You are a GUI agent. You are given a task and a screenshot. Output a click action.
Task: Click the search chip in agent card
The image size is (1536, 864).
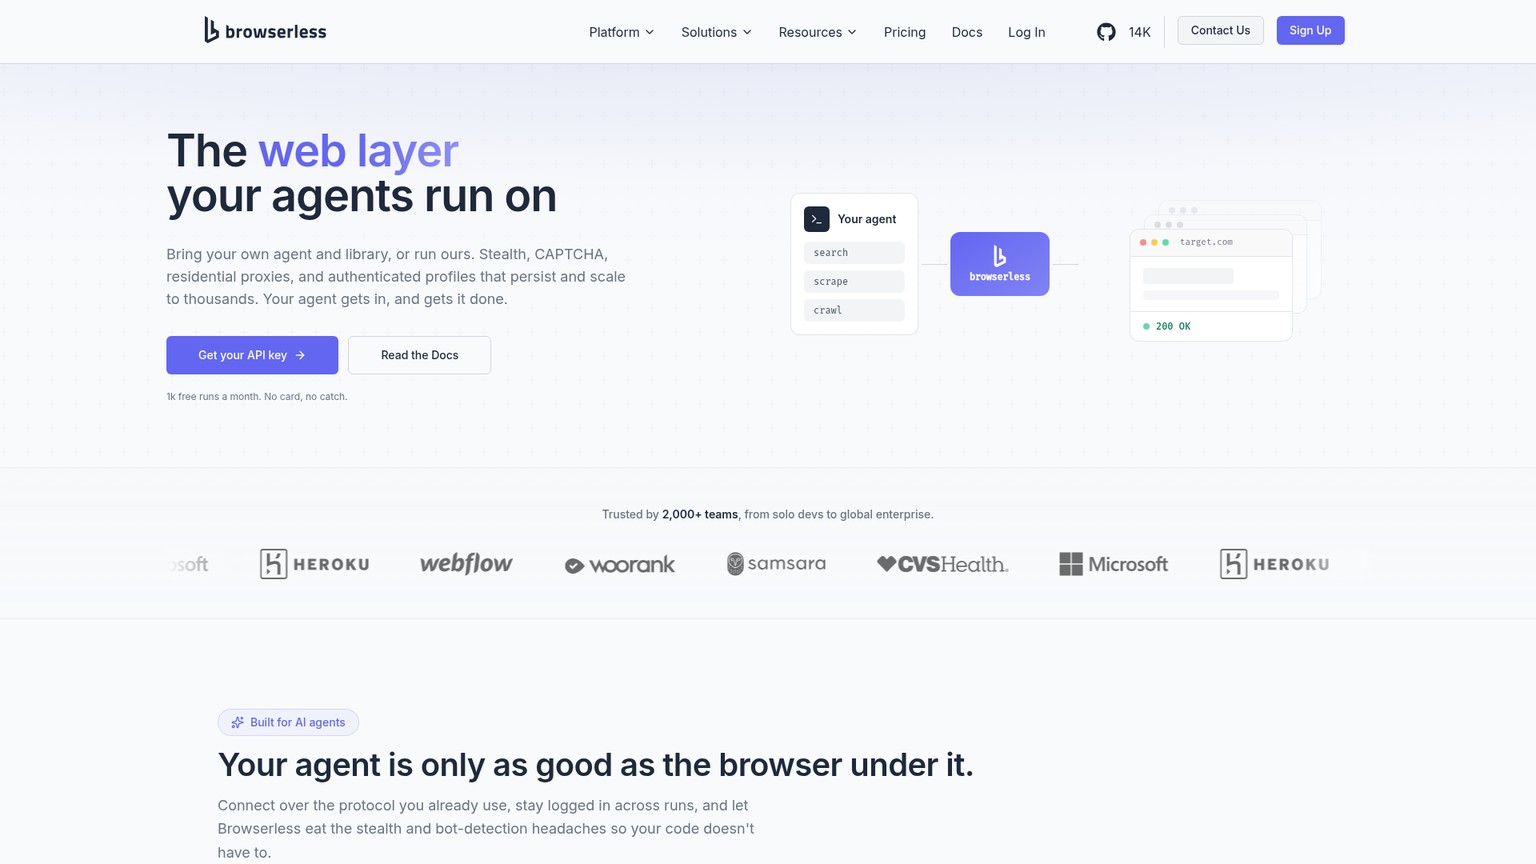[854, 253]
